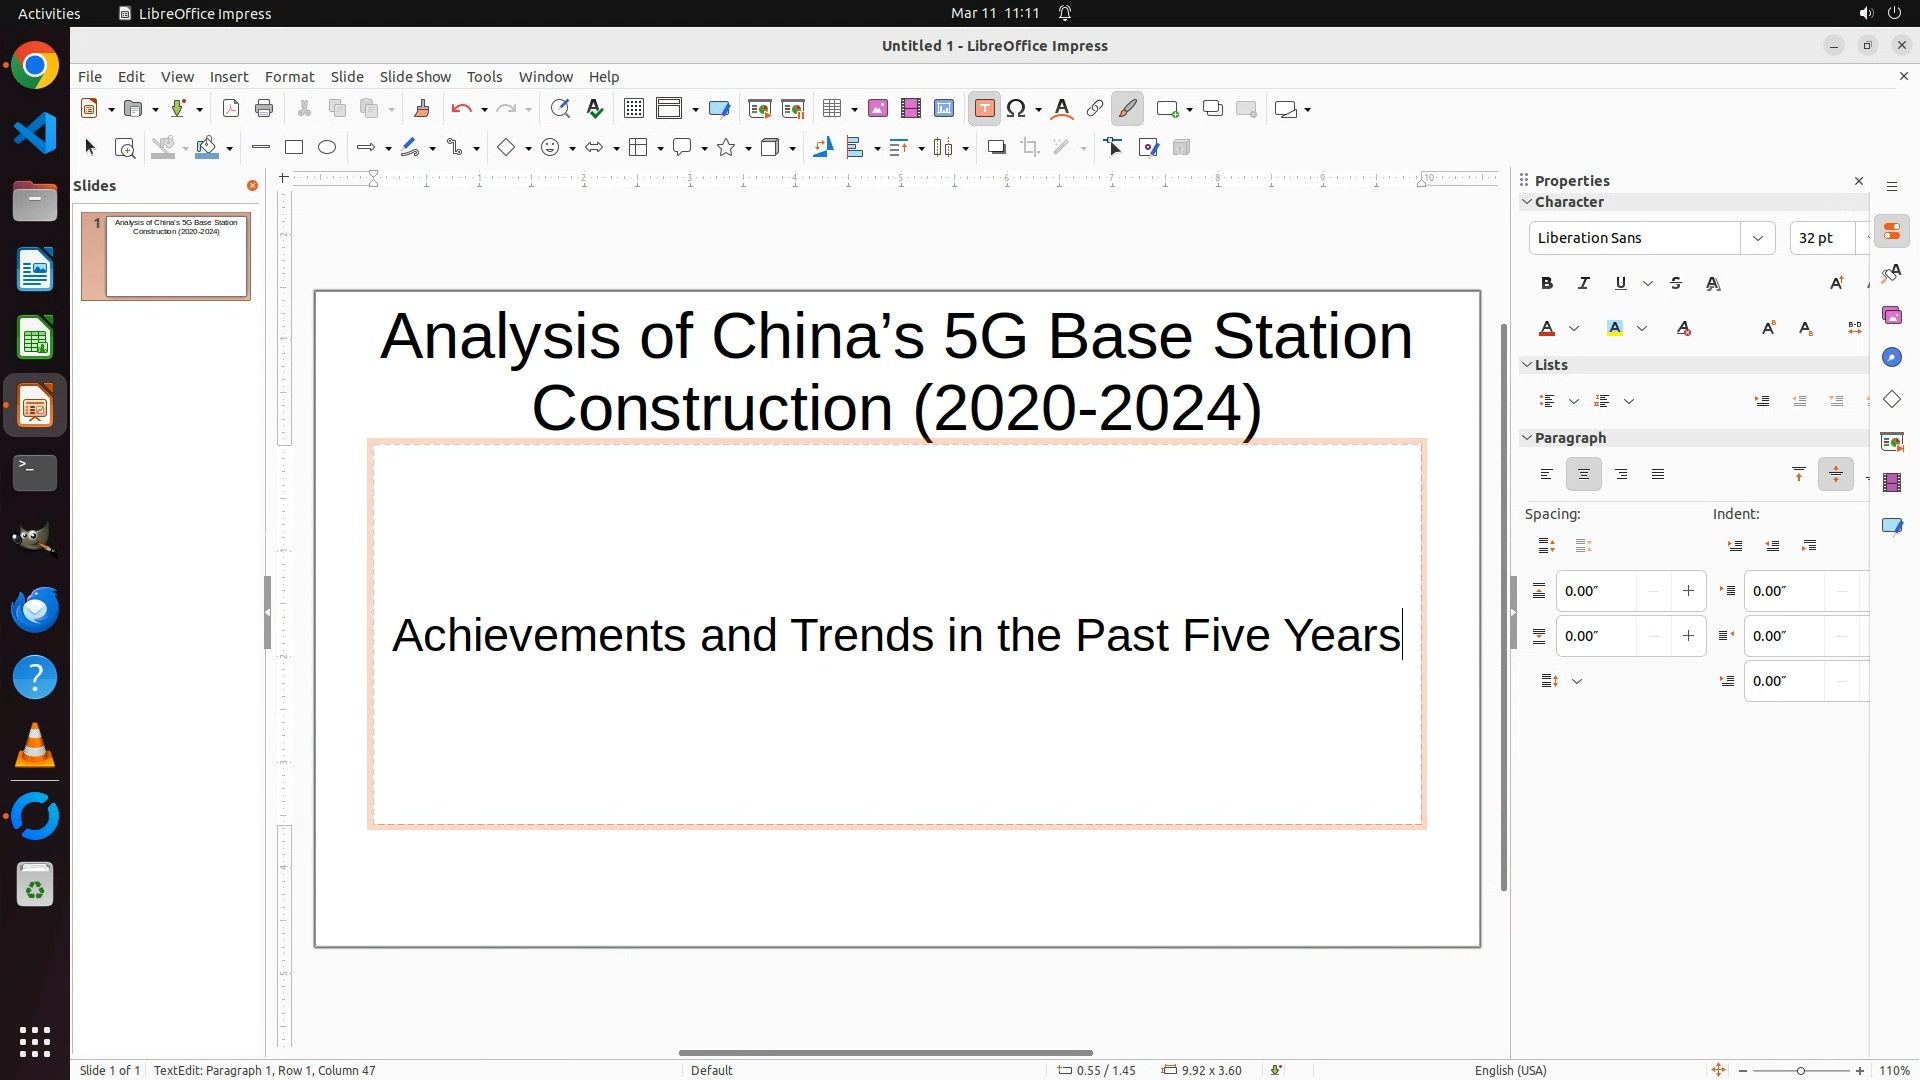The height and width of the screenshot is (1080, 1920).
Task: Toggle the Display Grid icon
Action: 633,109
